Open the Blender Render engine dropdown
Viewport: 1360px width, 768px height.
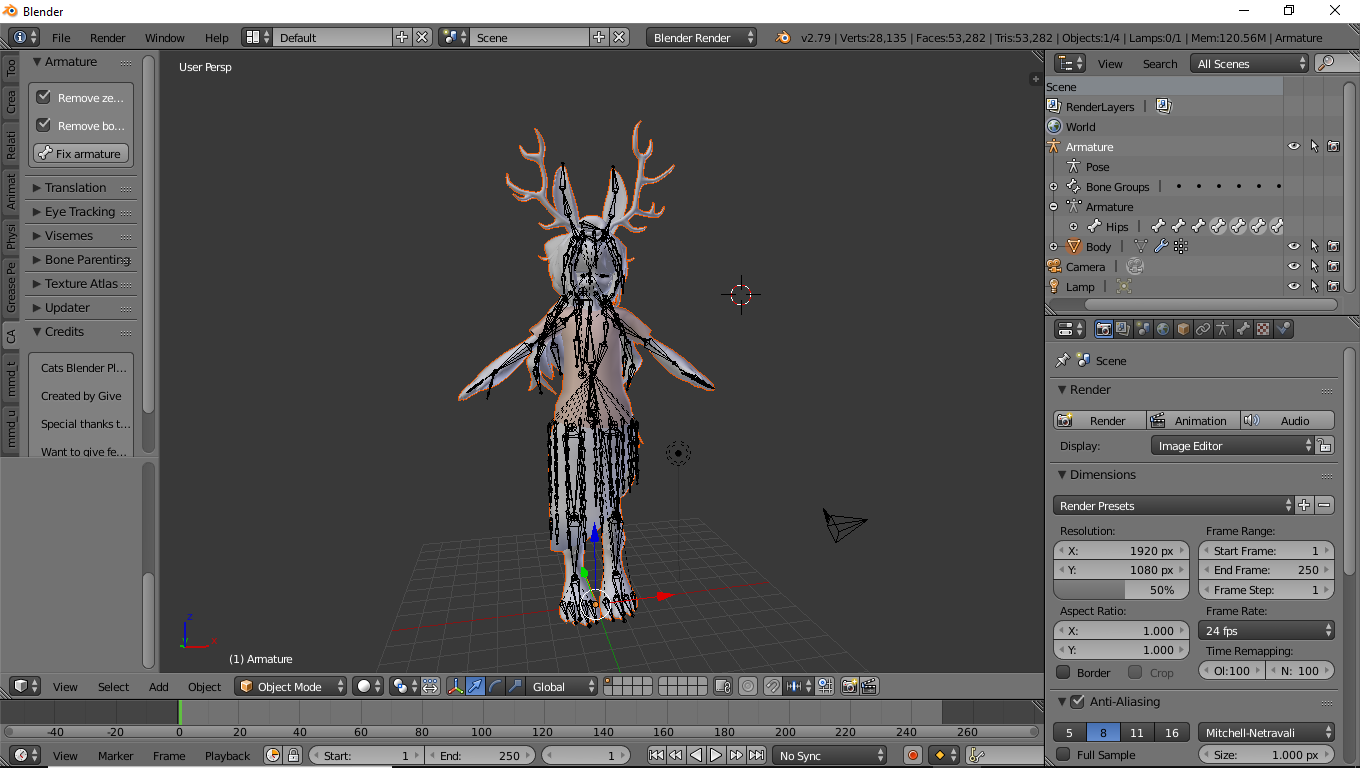702,37
